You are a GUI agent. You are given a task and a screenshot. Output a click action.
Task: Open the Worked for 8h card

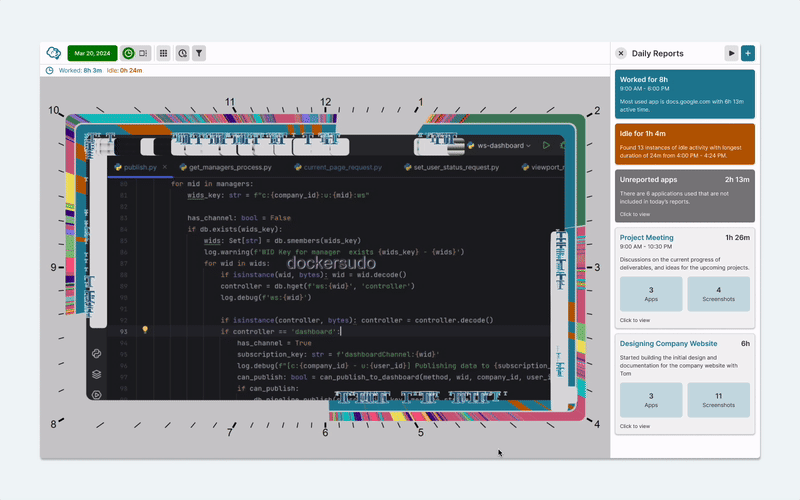coord(685,94)
